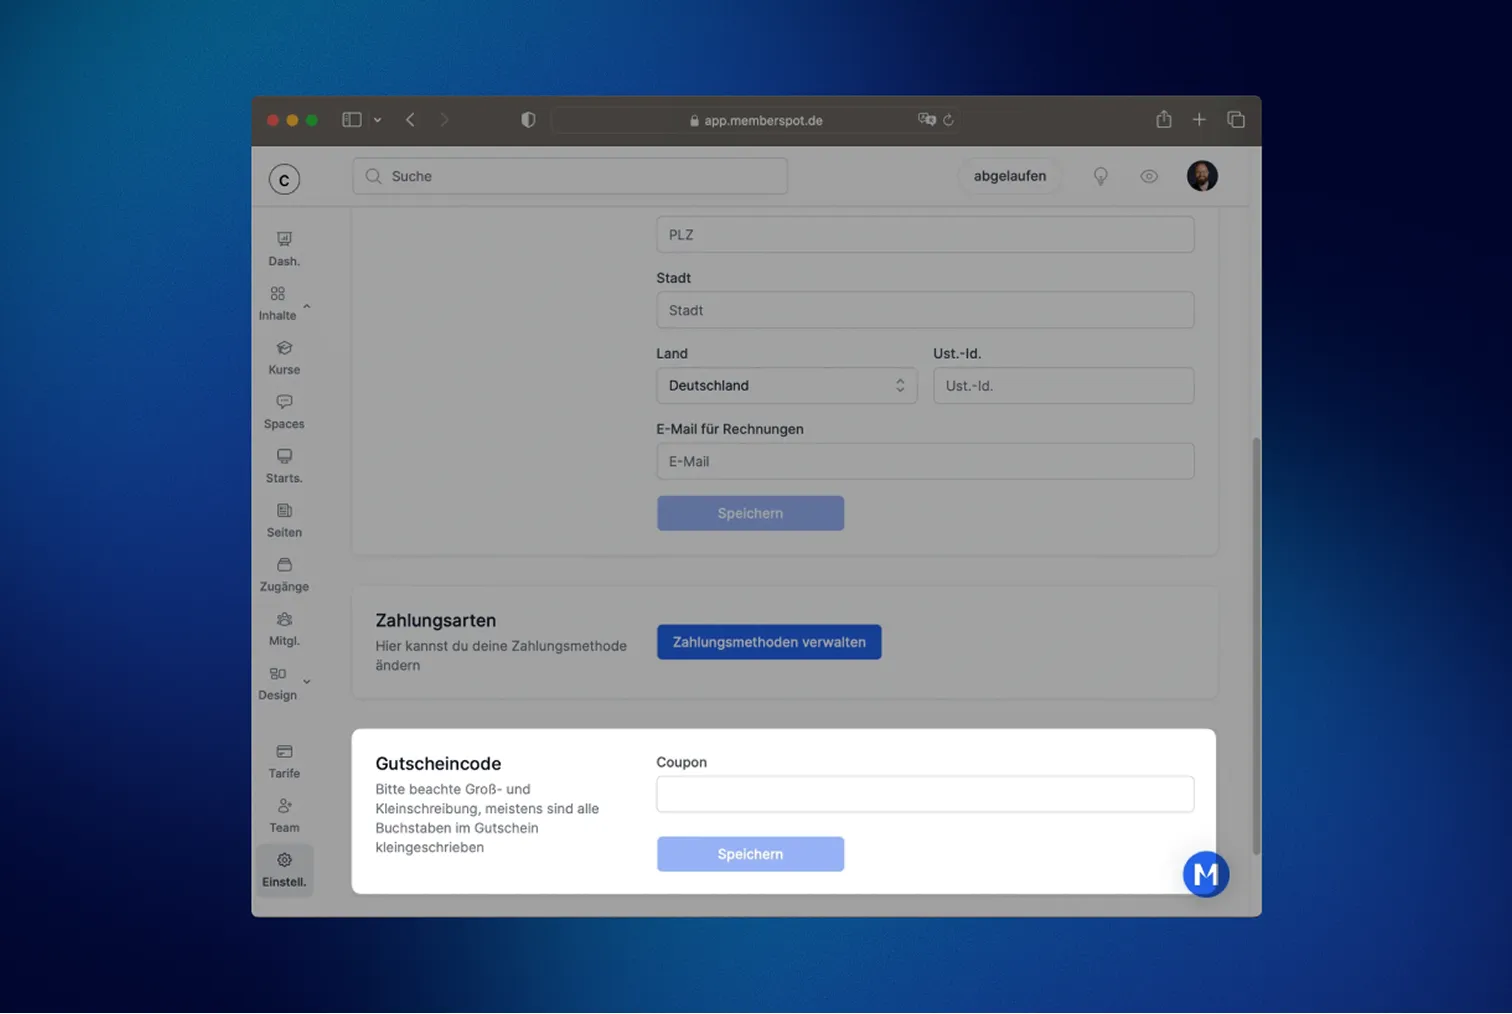Go forward in Safari
This screenshot has height=1014, width=1512.
pyautogui.click(x=444, y=120)
